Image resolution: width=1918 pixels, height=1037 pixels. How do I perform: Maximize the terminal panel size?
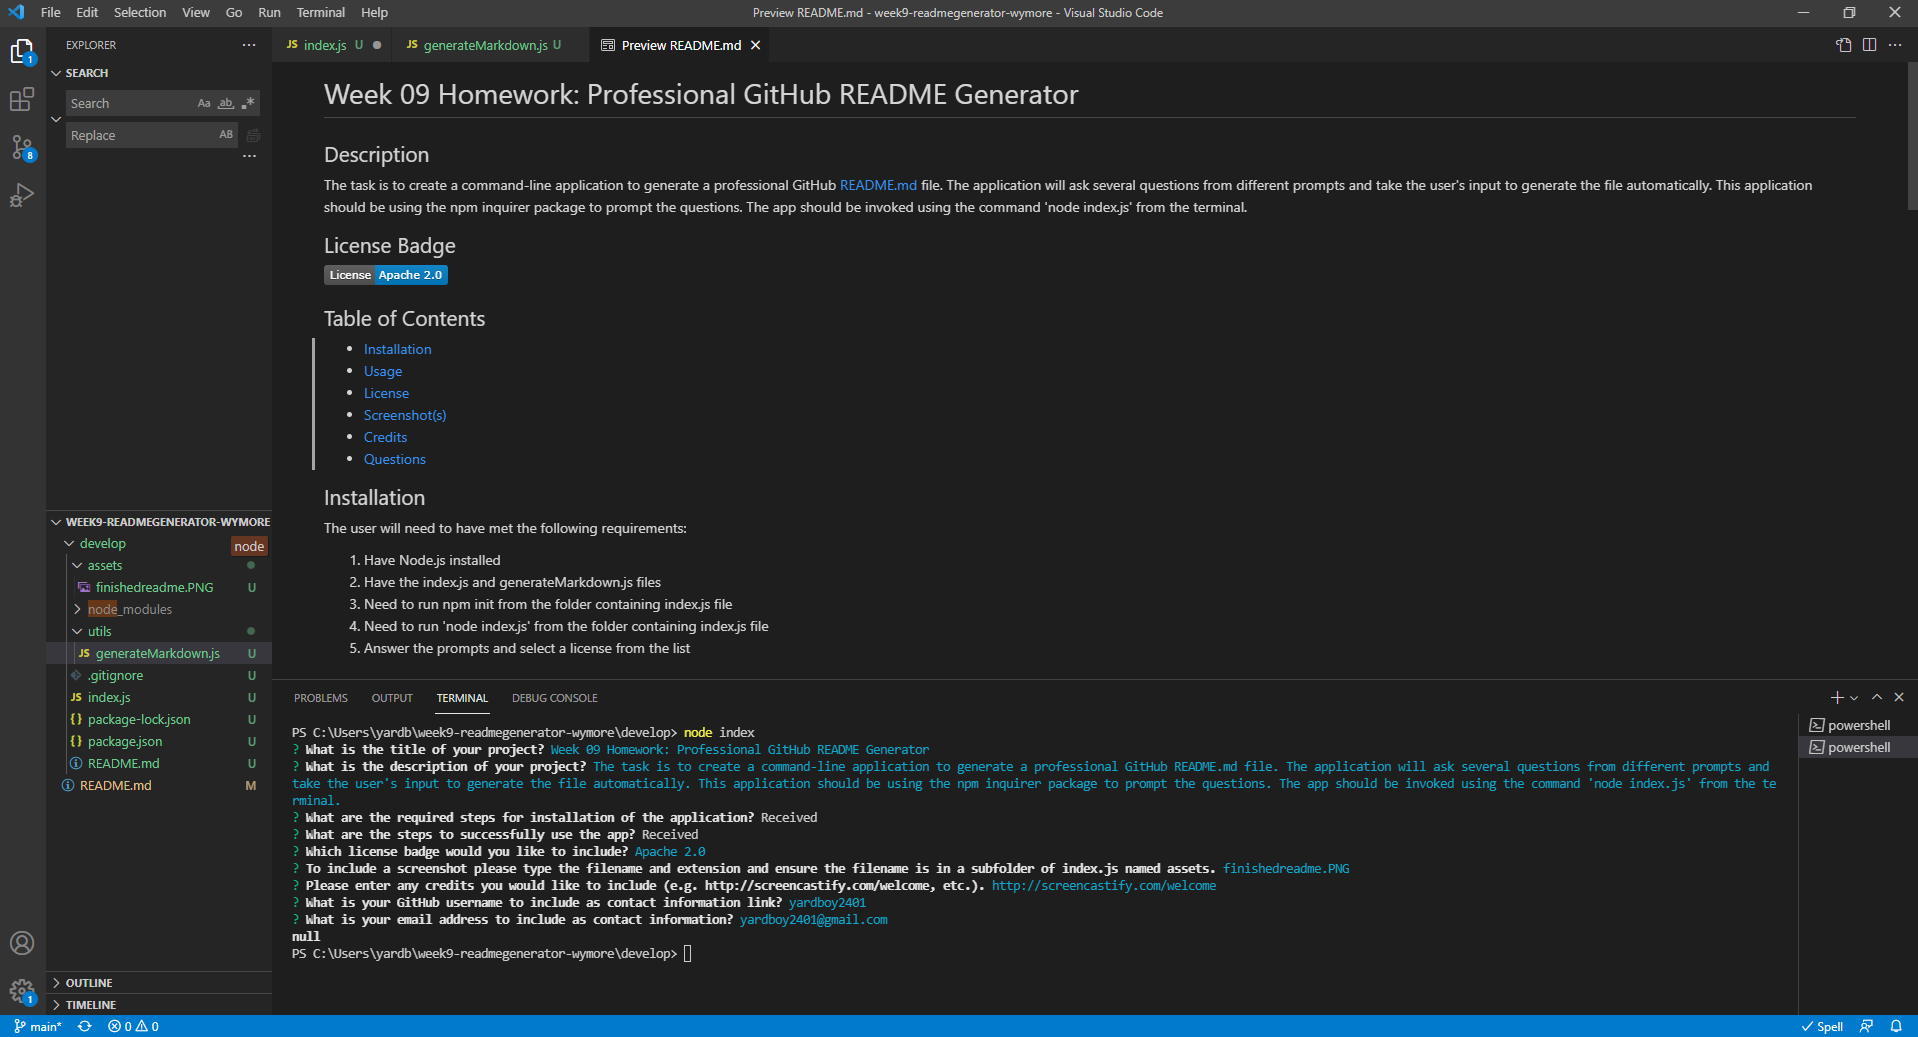(x=1877, y=697)
